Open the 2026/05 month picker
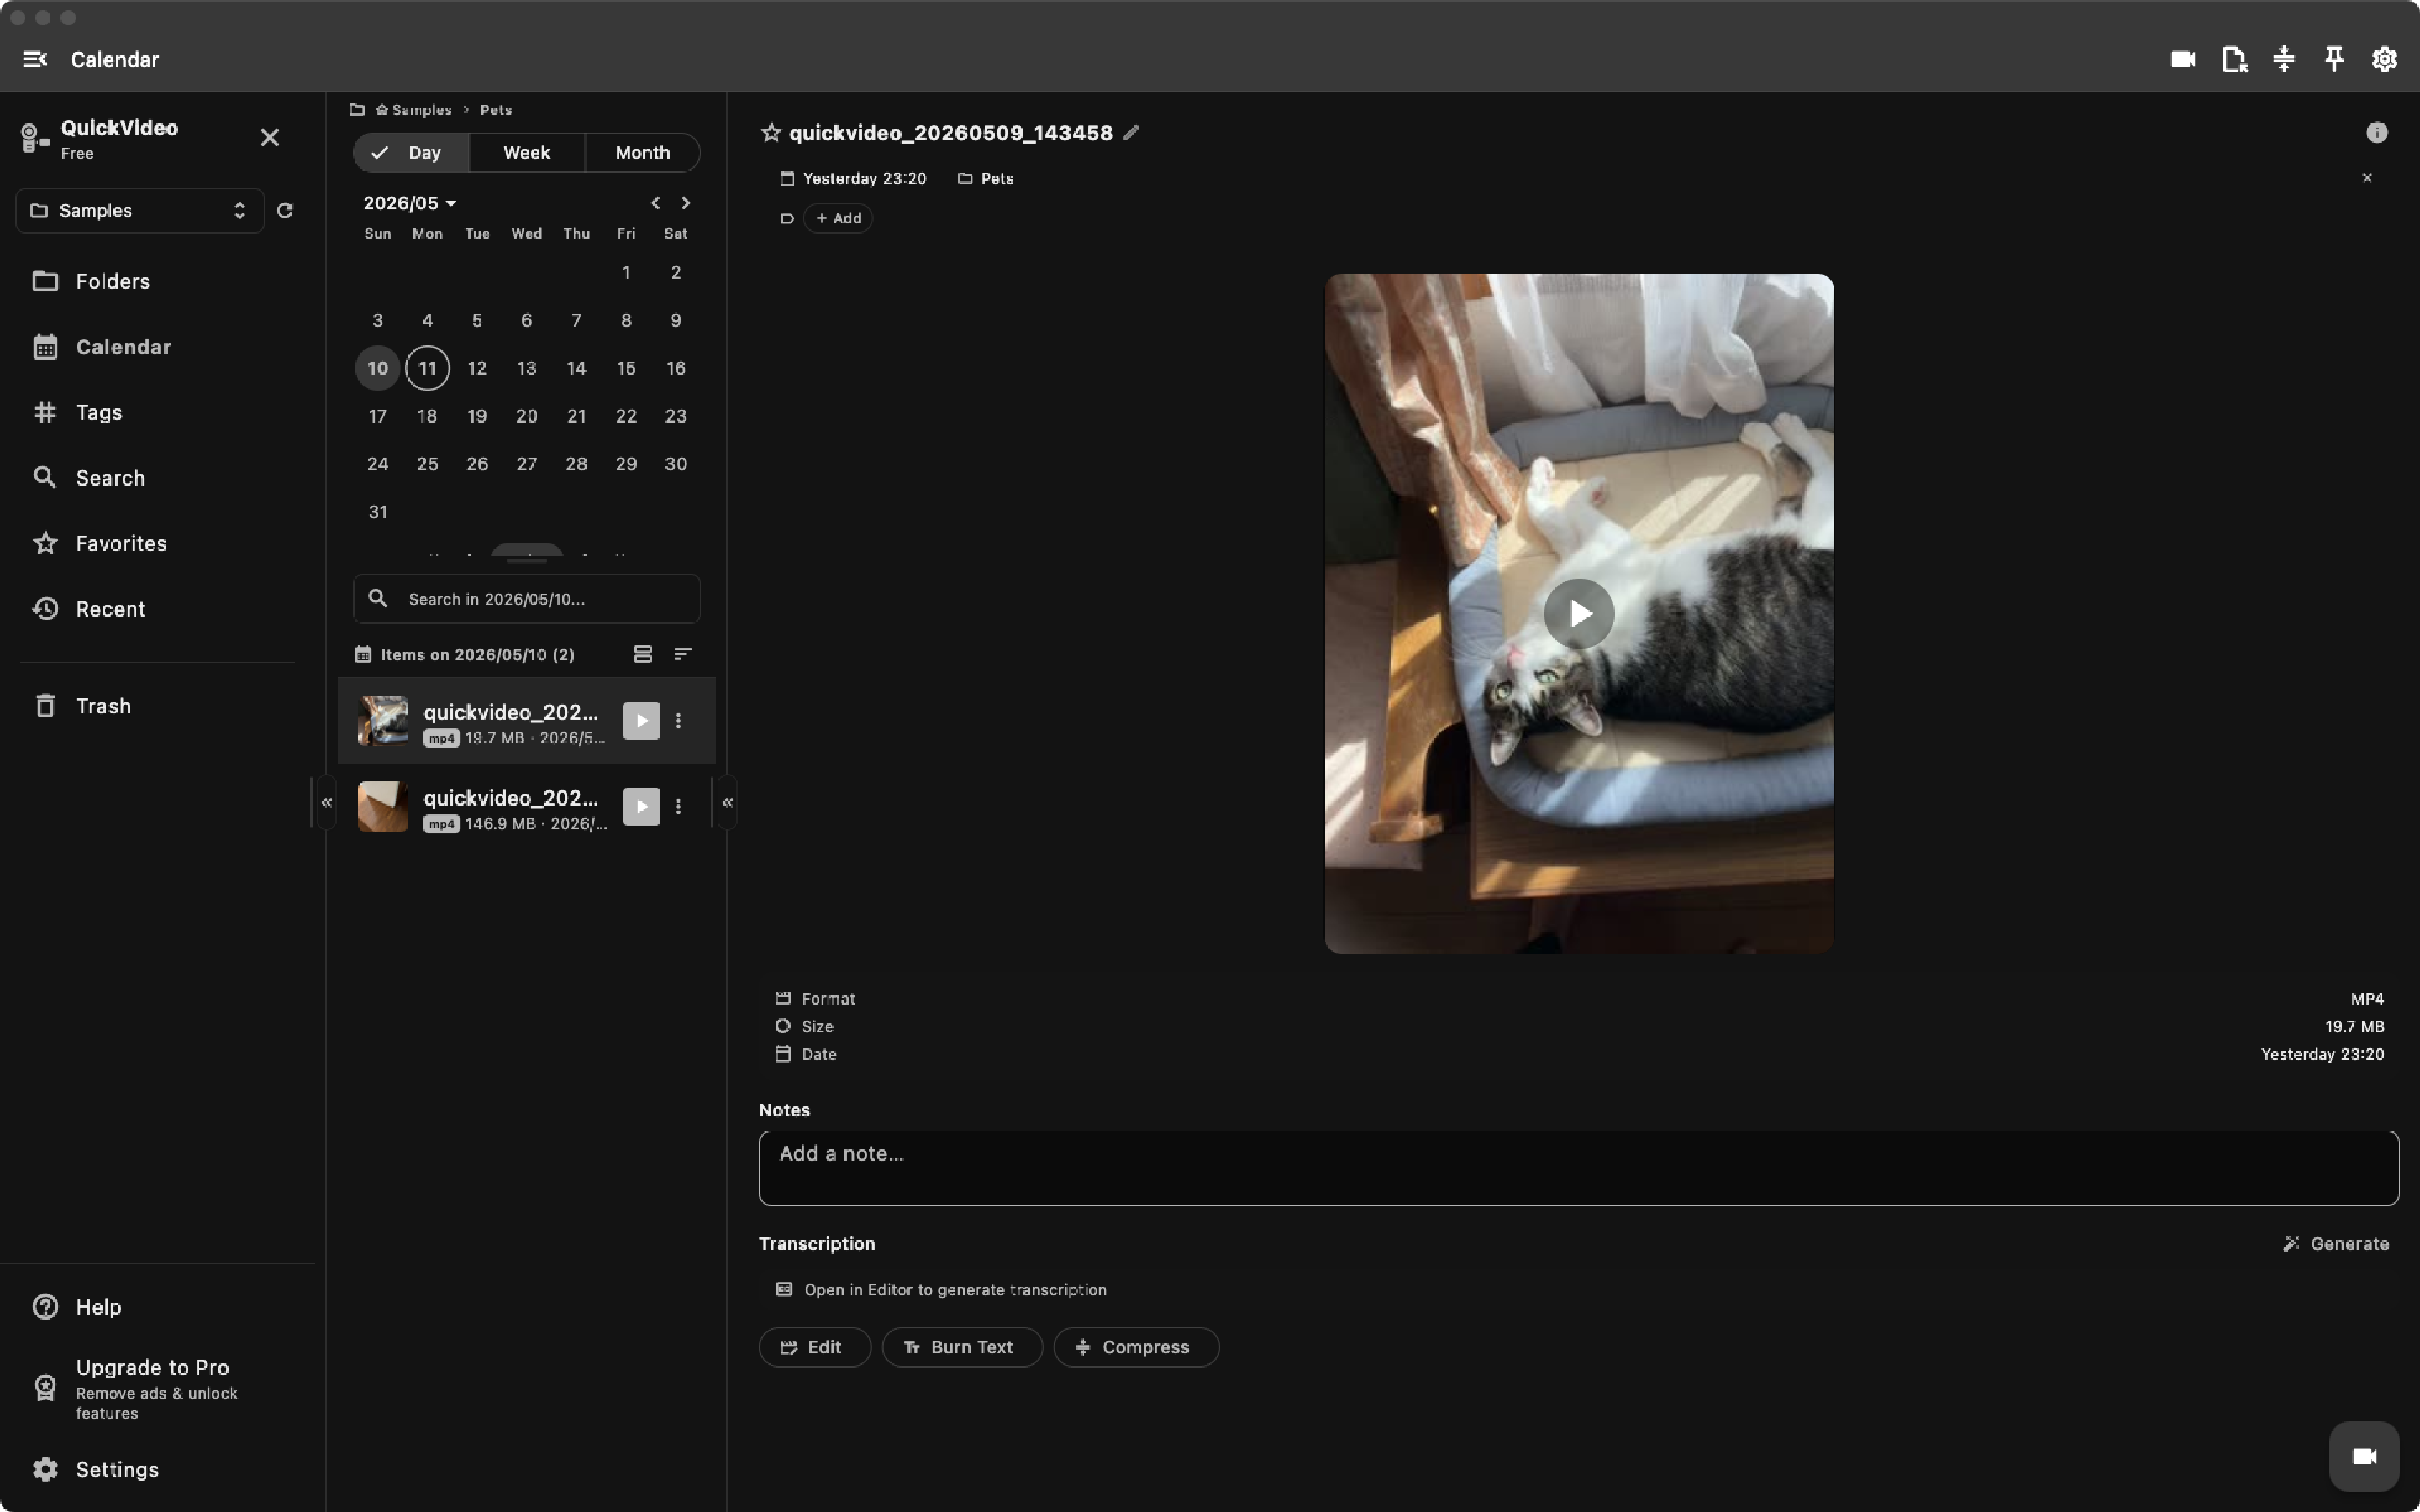 (410, 203)
